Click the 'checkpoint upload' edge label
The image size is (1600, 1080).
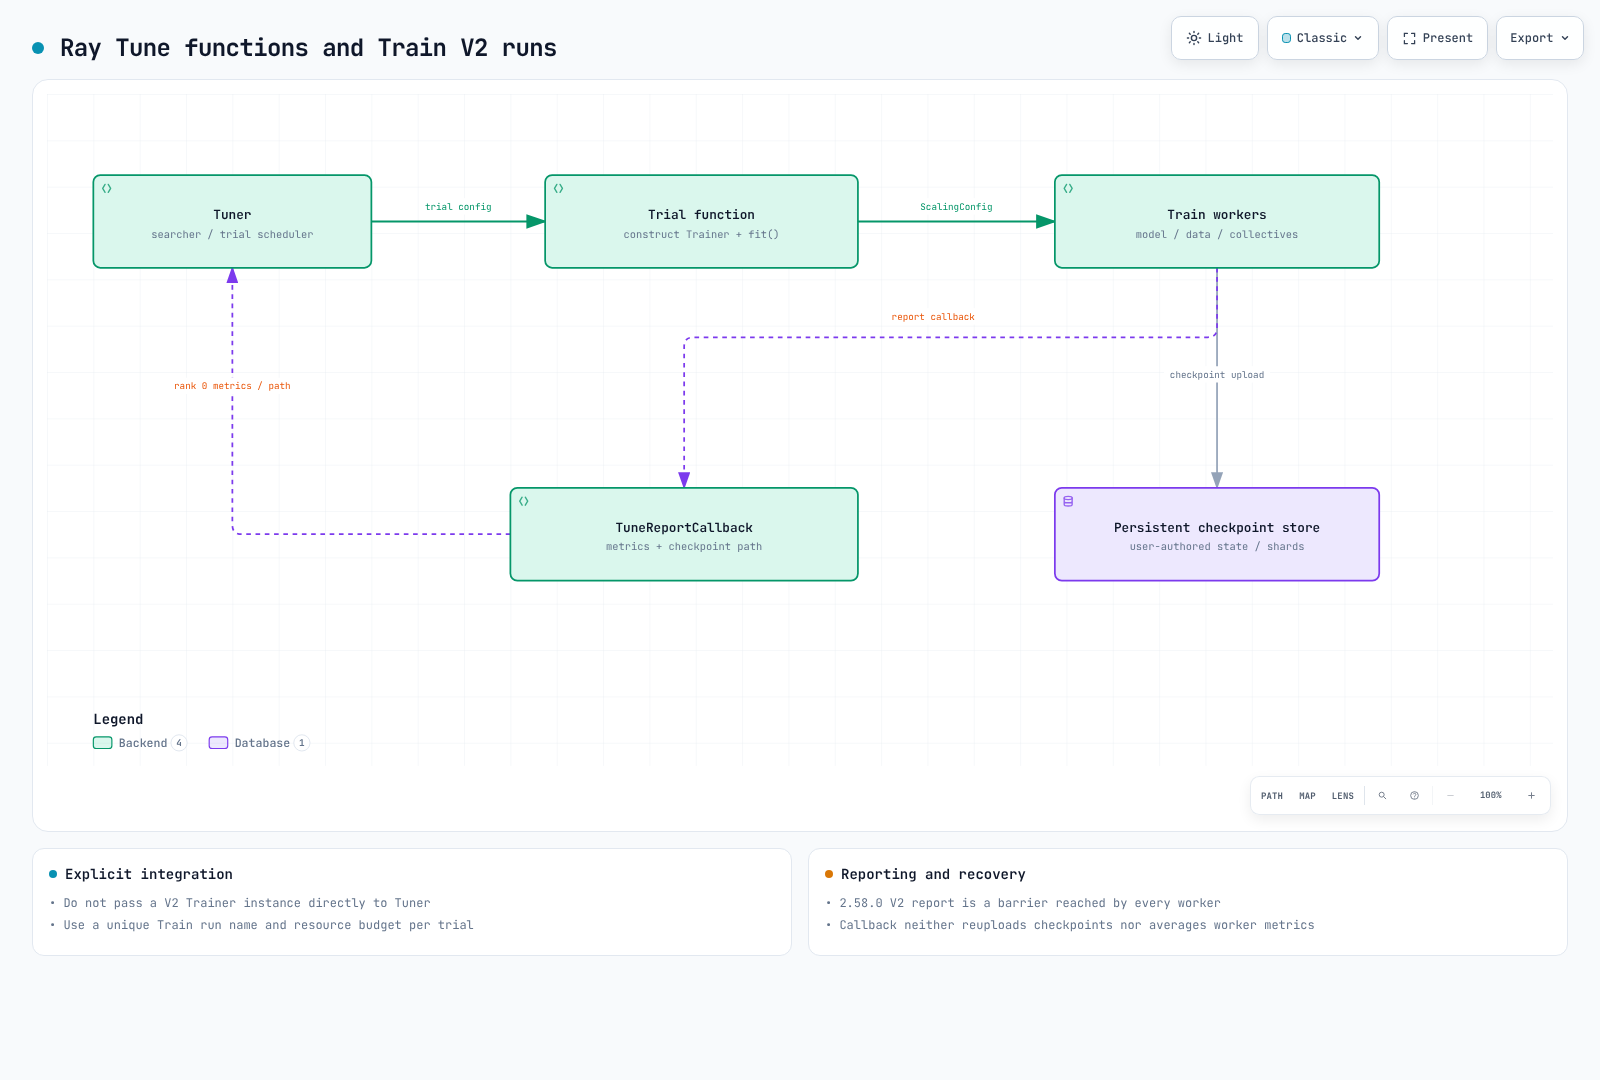1217,375
